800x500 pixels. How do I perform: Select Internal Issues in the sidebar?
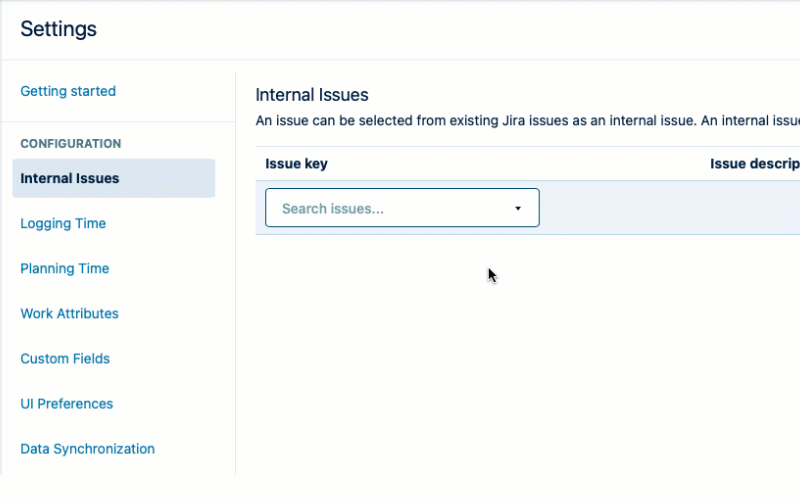click(70, 179)
